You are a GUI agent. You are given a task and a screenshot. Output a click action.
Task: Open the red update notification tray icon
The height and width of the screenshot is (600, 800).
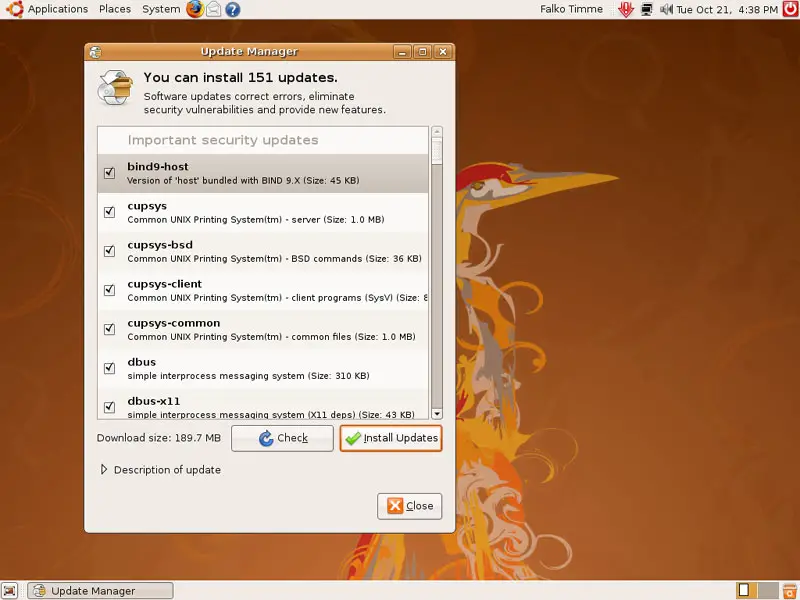tap(626, 9)
